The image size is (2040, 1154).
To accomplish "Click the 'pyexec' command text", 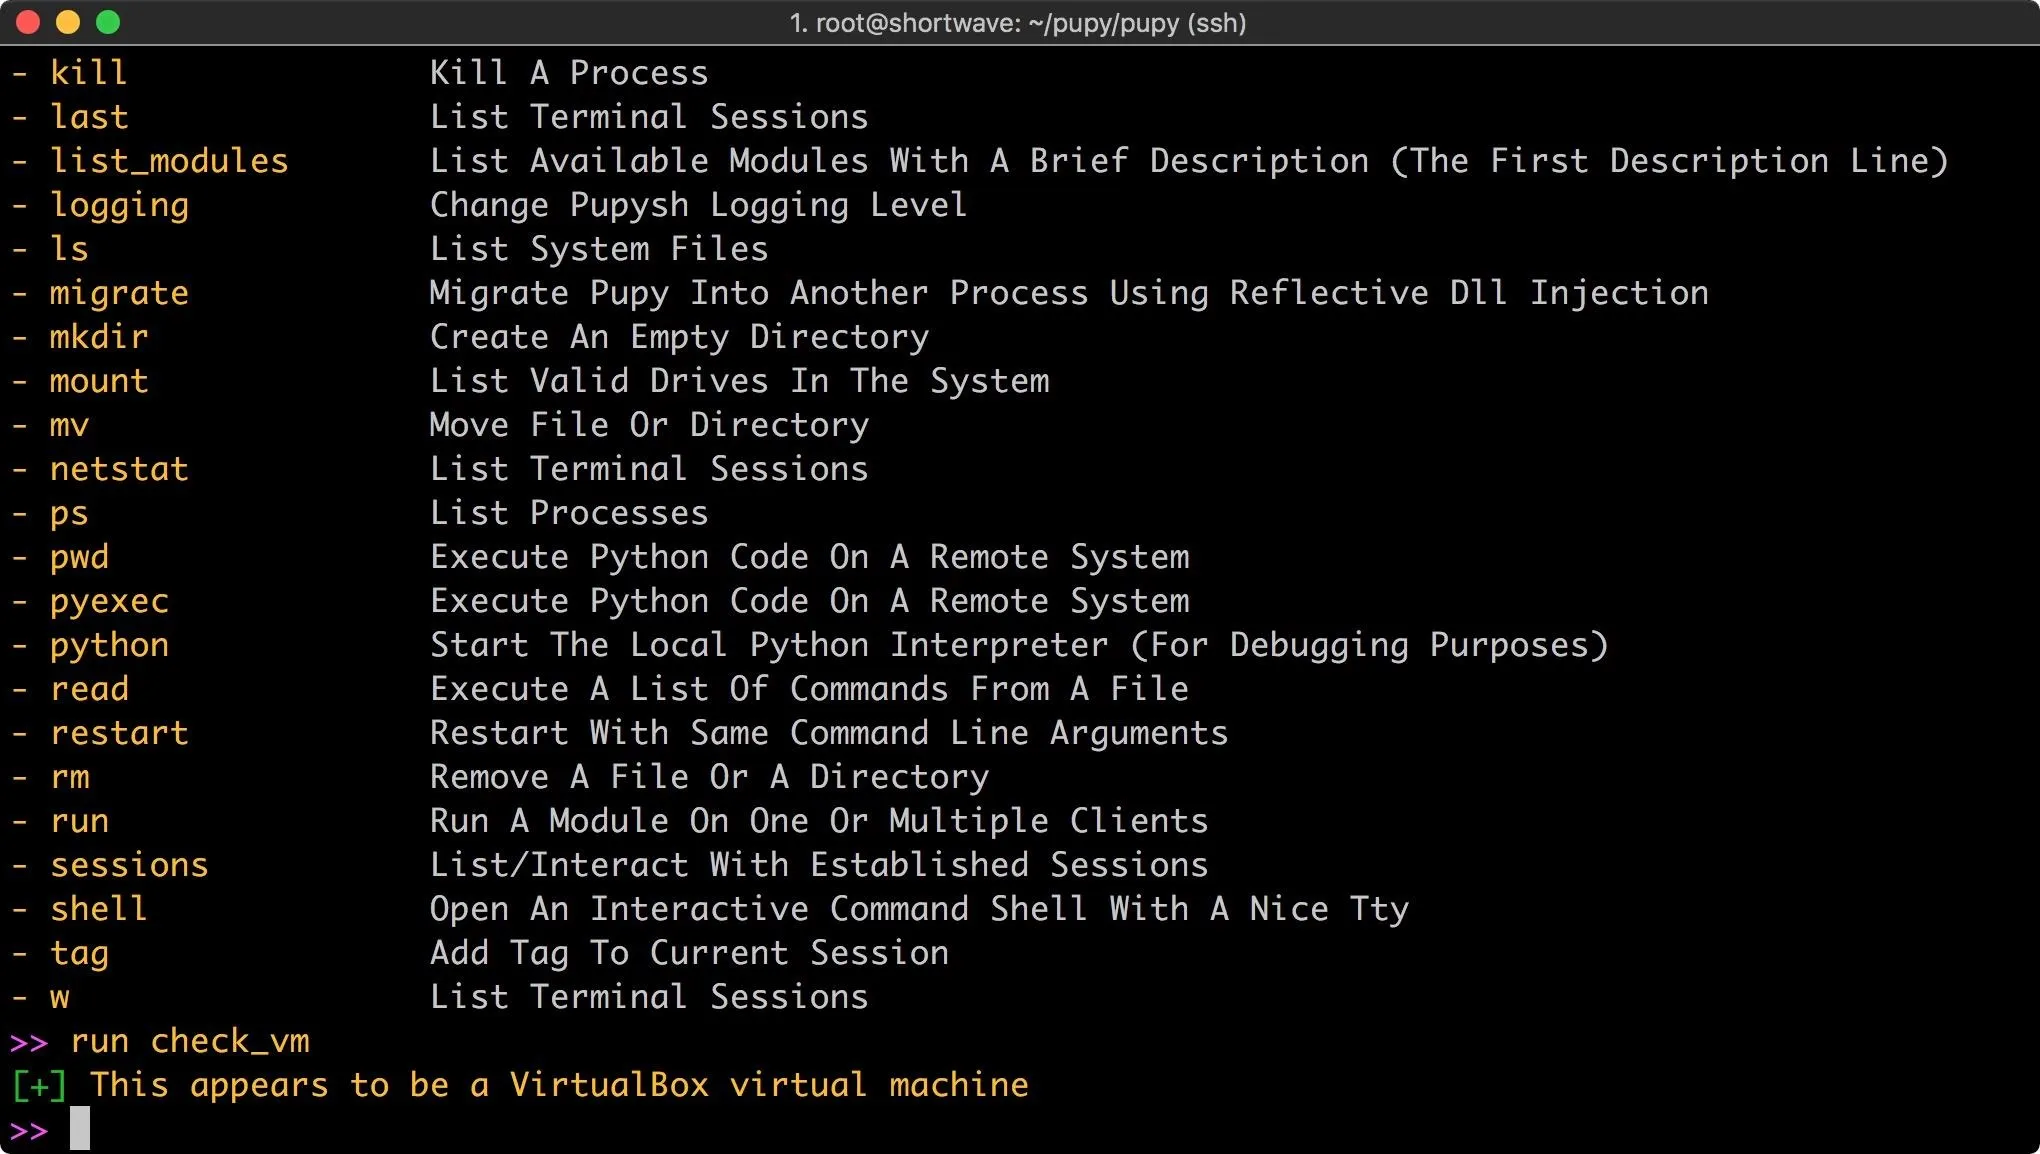I will tap(109, 601).
